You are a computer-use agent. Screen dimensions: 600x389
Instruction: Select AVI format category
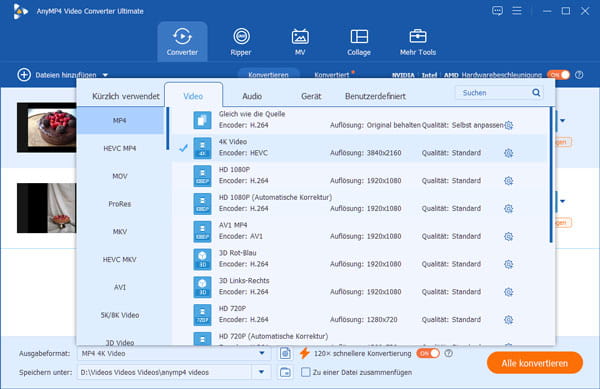[x=120, y=287]
